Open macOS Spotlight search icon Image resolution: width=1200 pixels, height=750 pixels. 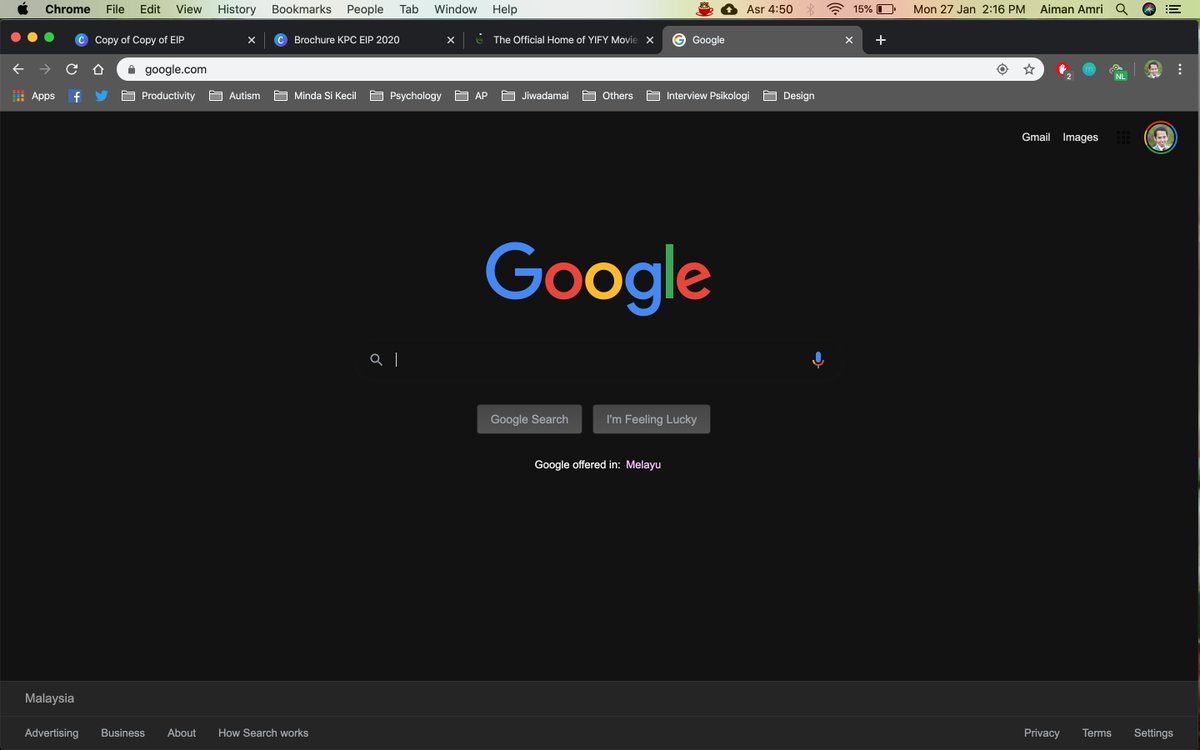tap(1122, 9)
